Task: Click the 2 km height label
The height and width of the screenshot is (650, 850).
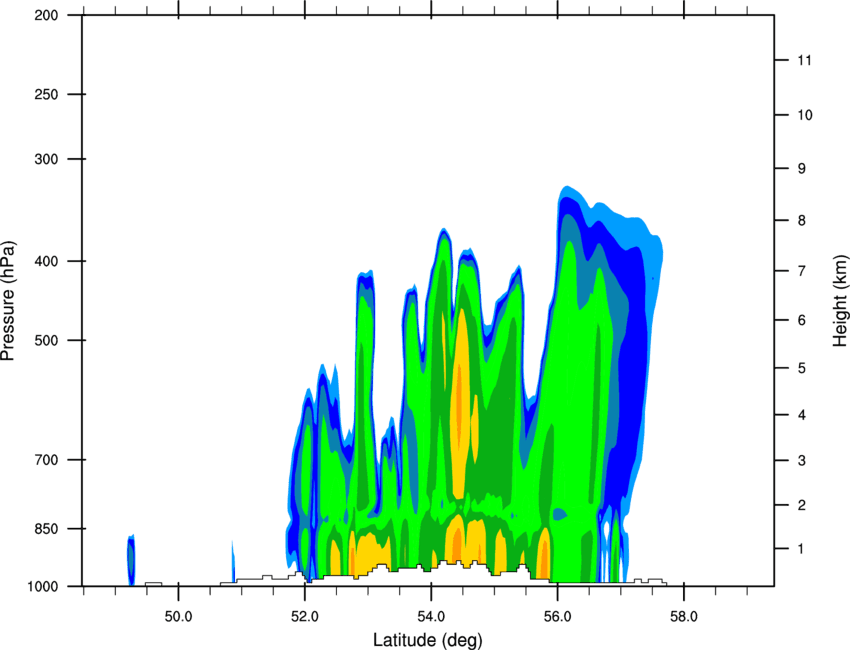Action: (802, 505)
